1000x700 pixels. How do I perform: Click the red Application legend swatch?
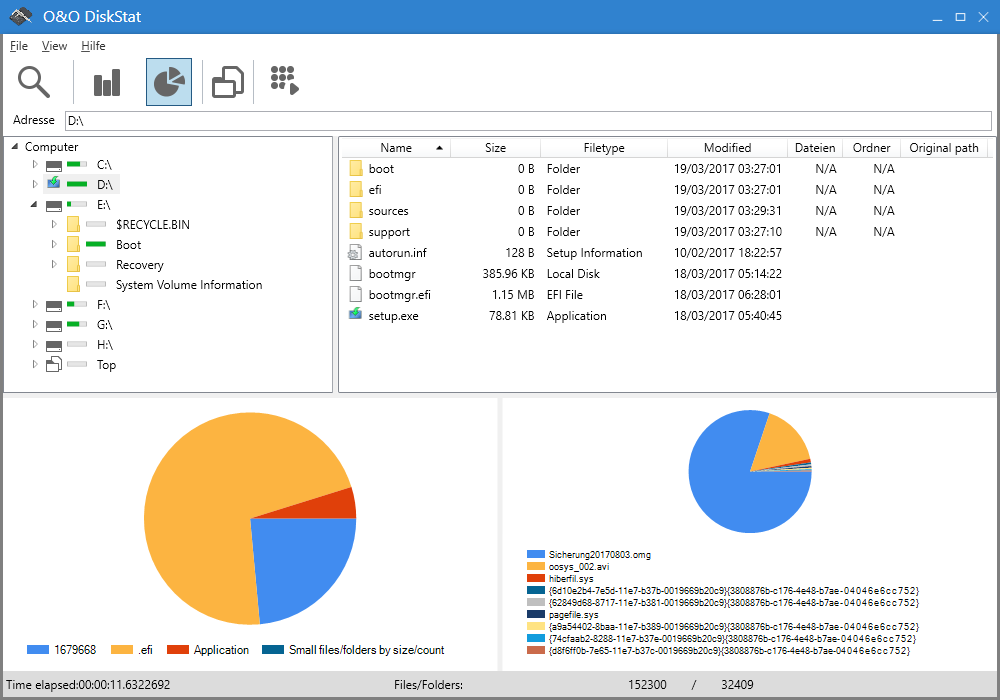178,650
